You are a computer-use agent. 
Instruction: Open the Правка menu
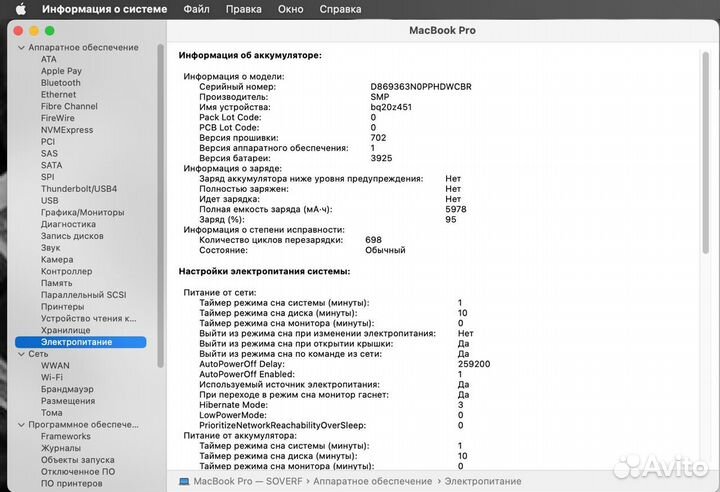point(244,9)
